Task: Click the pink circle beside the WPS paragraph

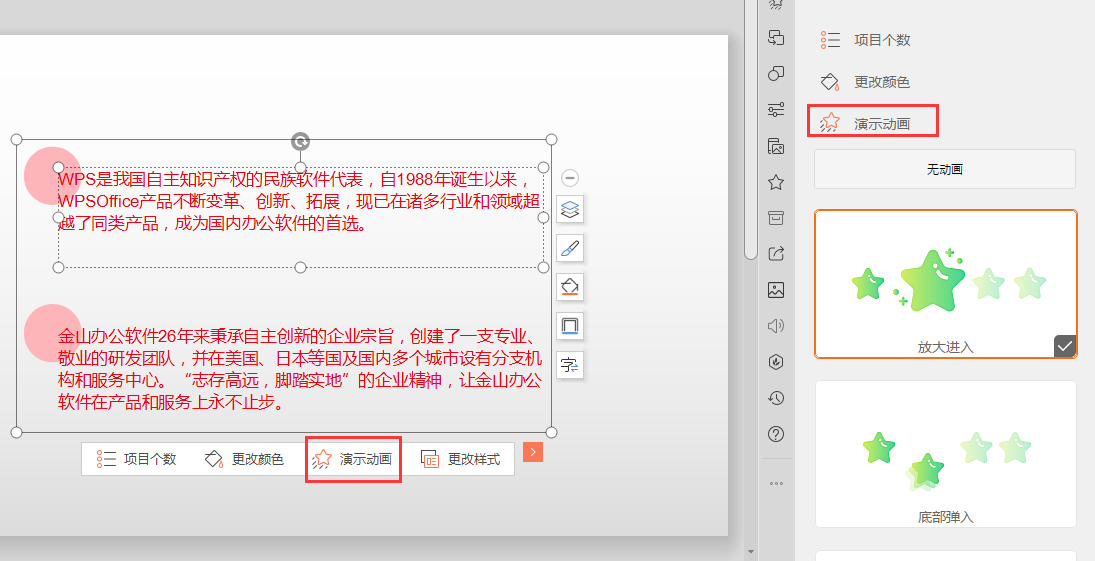Action: pyautogui.click(x=53, y=175)
